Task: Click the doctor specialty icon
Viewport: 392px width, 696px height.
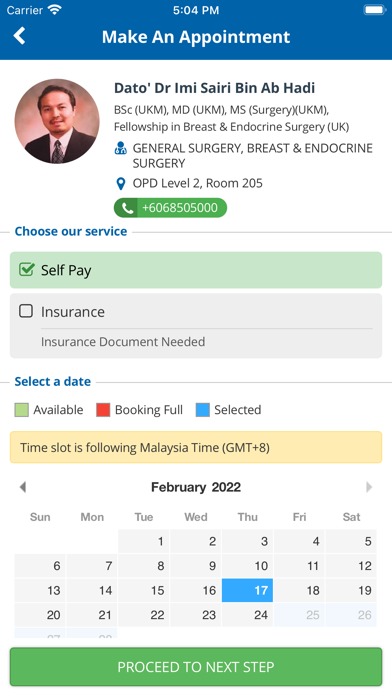Action: click(x=120, y=148)
